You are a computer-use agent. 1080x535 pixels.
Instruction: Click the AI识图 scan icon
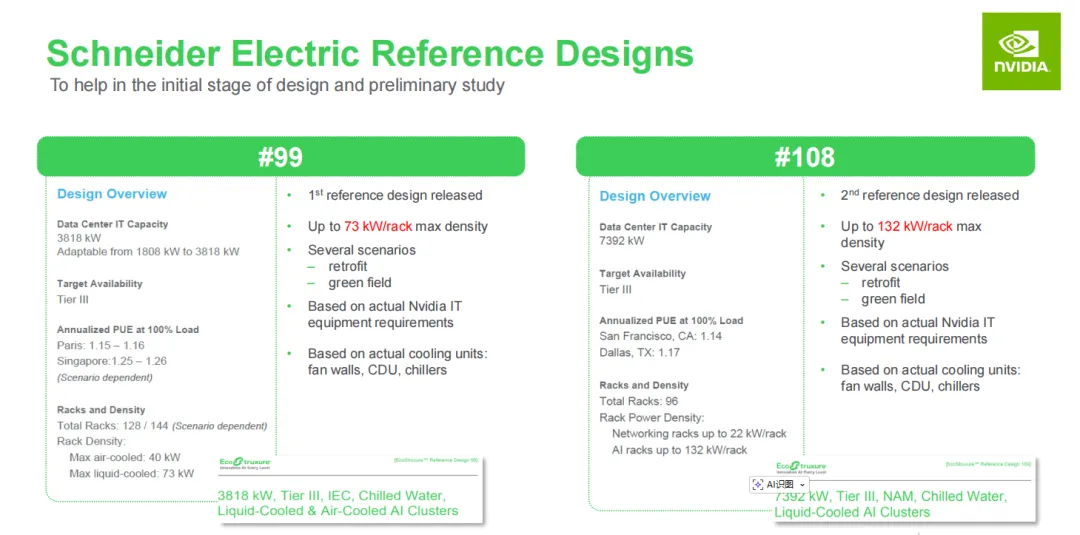point(758,485)
